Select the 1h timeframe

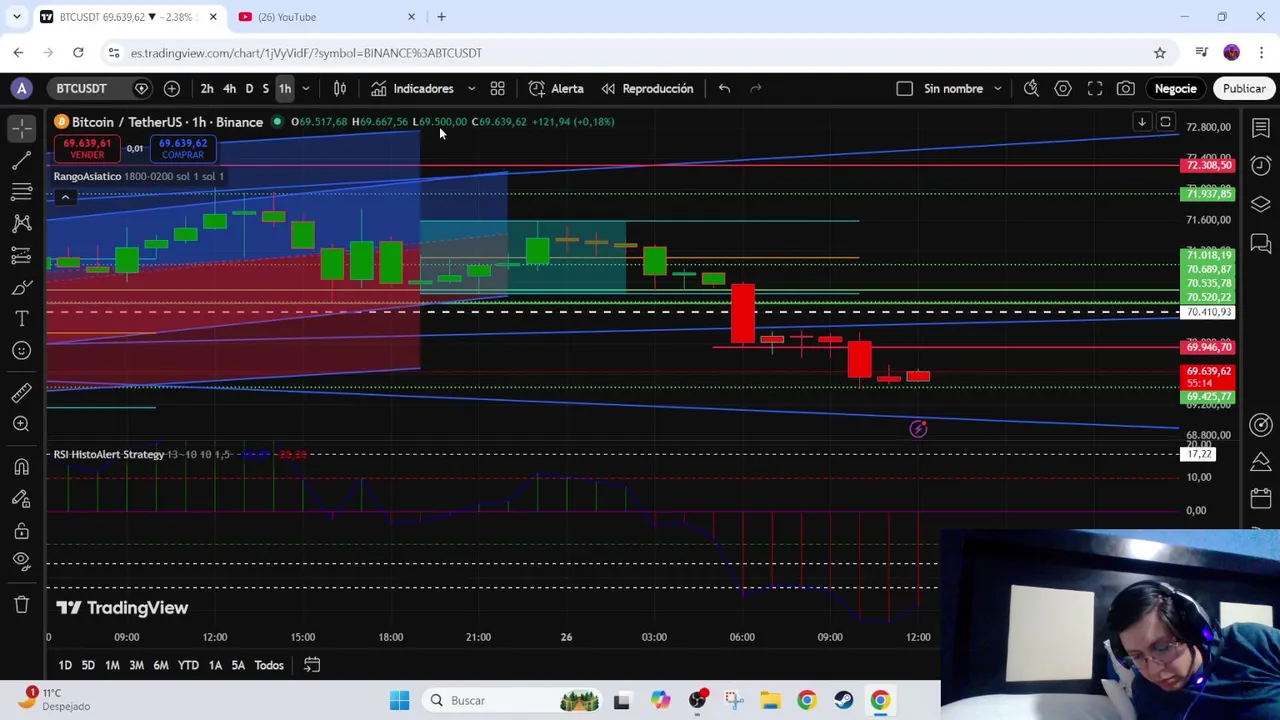tap(285, 89)
